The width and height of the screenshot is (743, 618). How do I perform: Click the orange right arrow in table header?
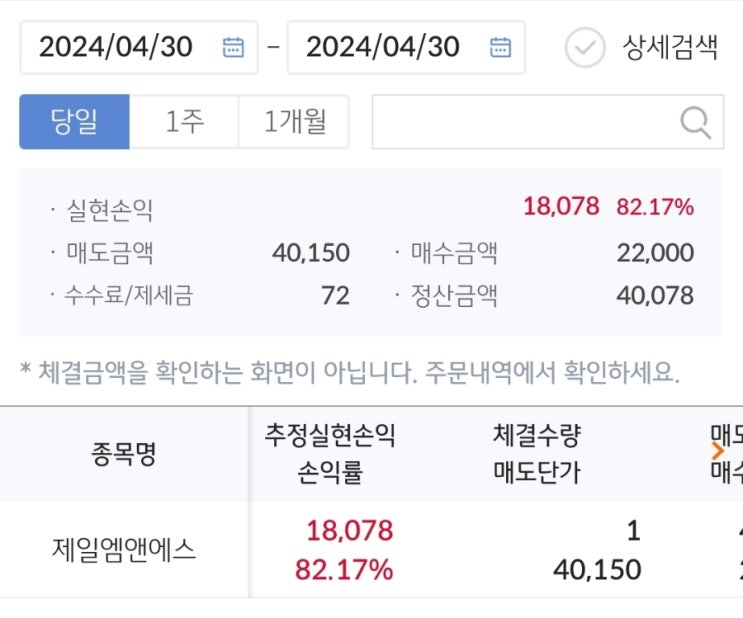click(x=717, y=452)
